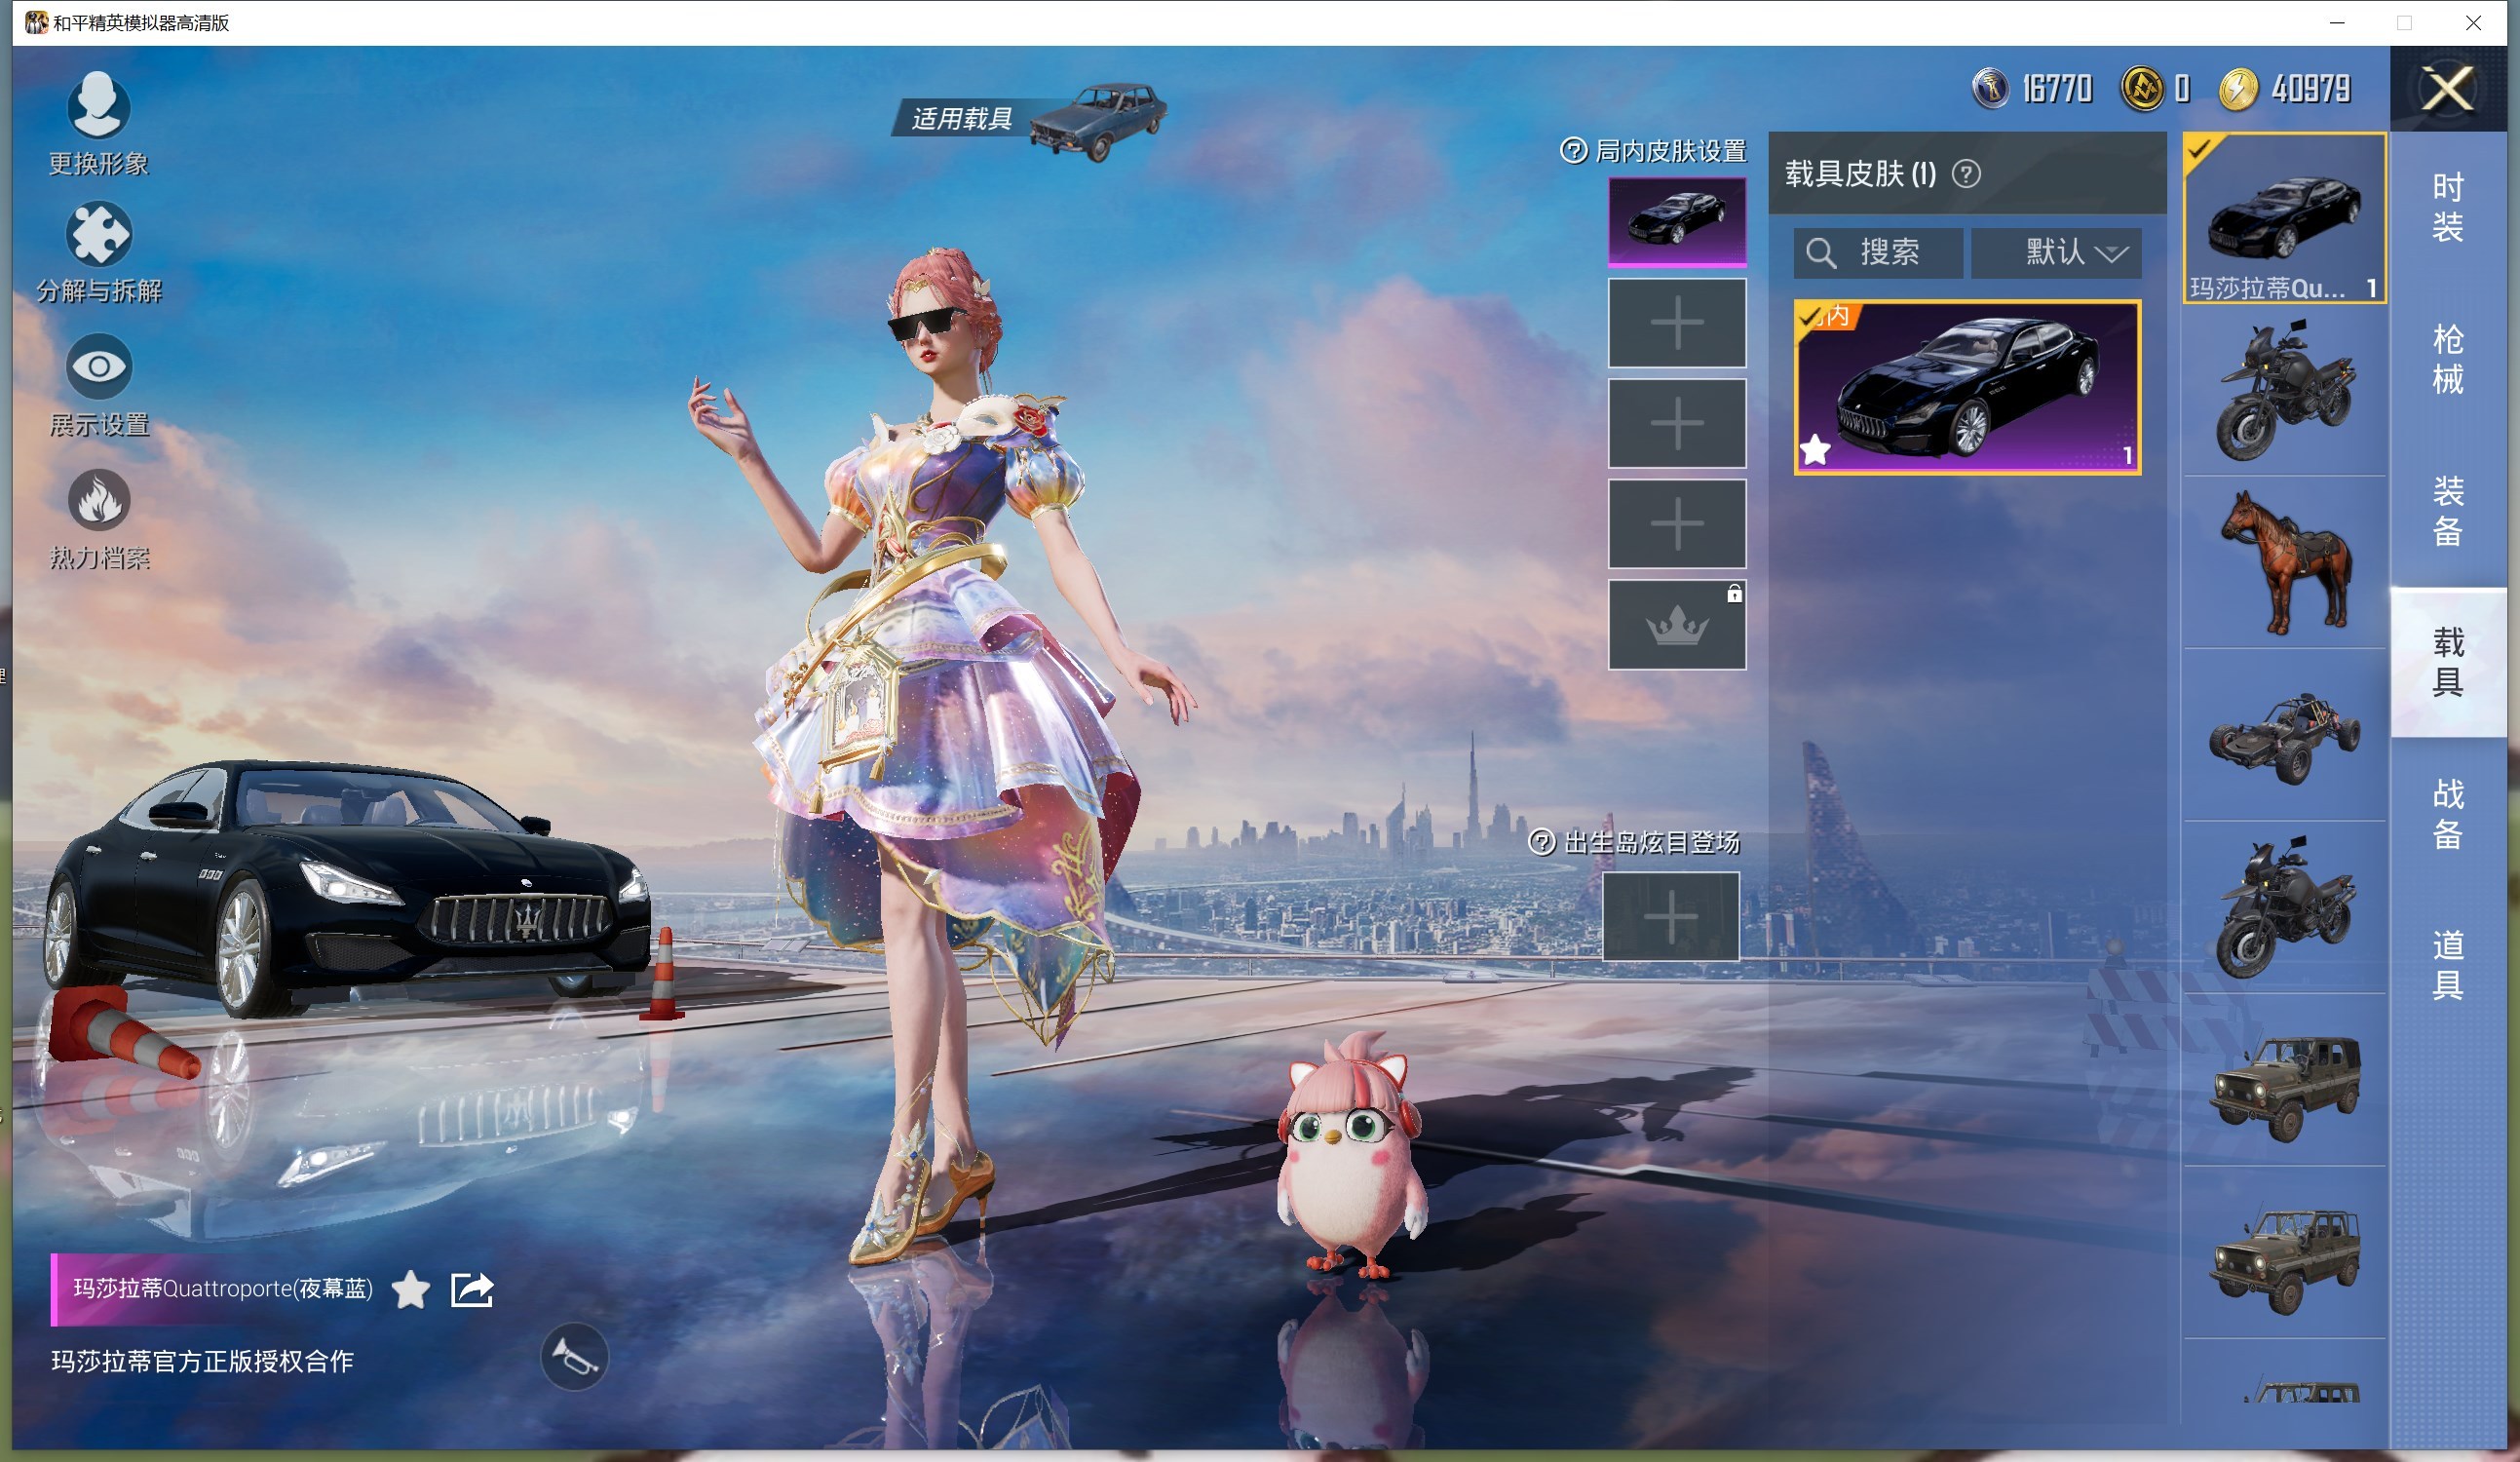Open 展示设置 eye icon
Screen dimensions: 2520x1462
click(98, 367)
